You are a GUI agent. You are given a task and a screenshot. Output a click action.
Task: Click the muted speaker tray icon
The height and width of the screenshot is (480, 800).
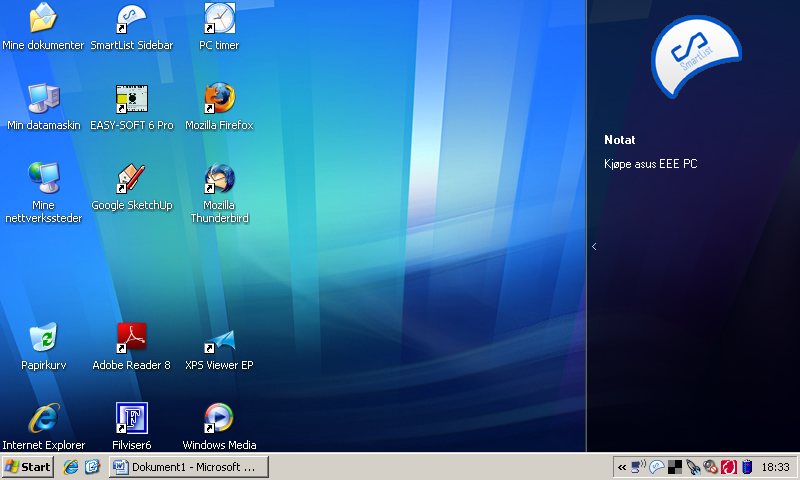710,467
